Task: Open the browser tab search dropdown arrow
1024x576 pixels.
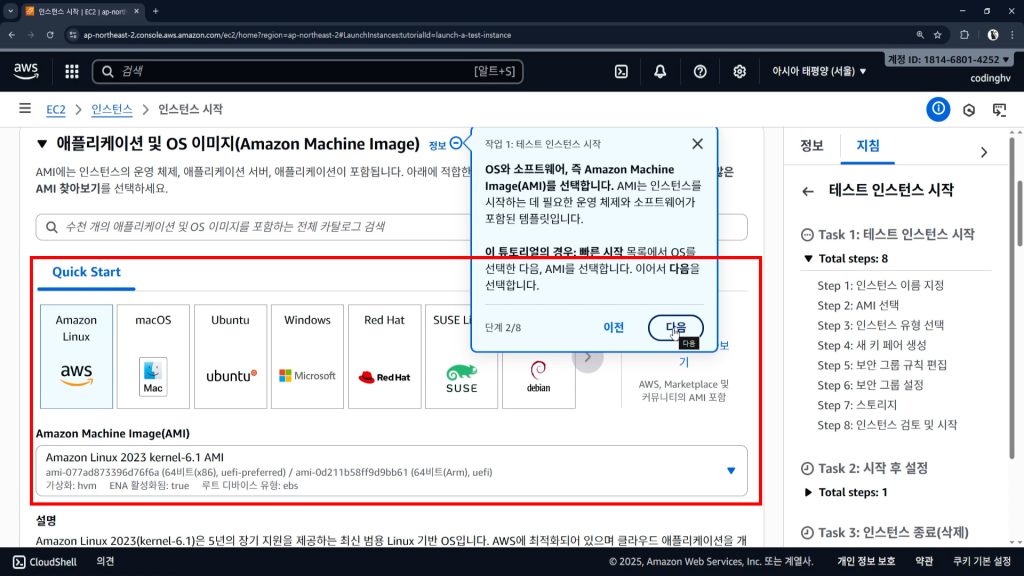Action: tap(10, 11)
